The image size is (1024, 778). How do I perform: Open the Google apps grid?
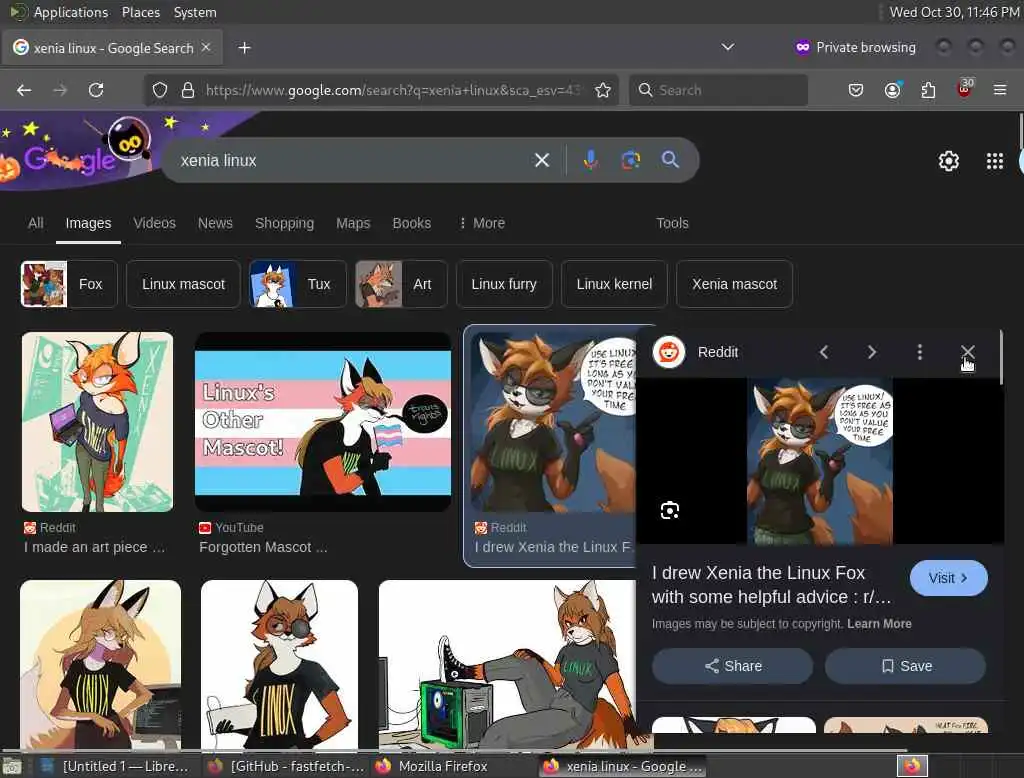[x=995, y=161]
